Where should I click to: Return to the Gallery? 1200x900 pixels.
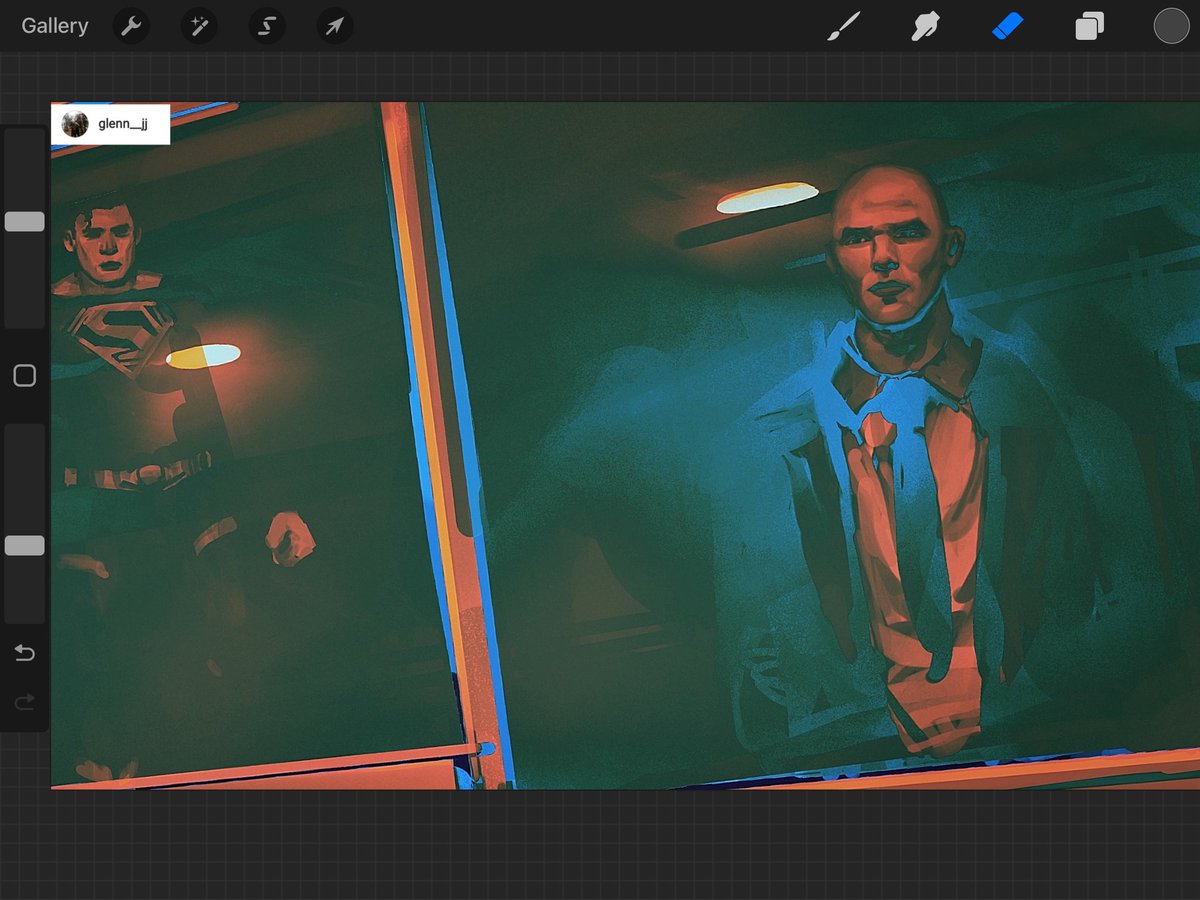pyautogui.click(x=55, y=26)
